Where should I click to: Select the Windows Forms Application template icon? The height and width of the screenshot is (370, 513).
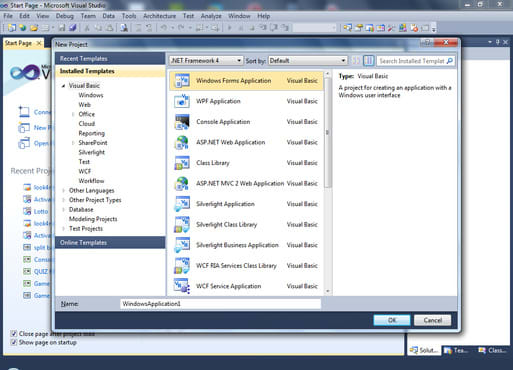click(182, 81)
